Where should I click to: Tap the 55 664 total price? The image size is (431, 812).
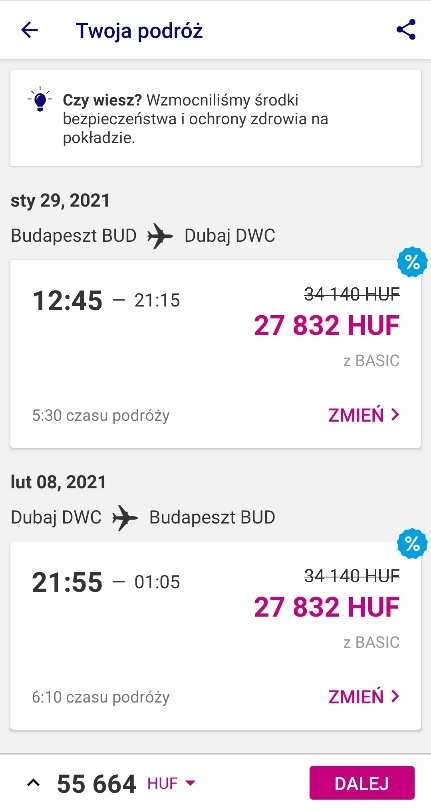[96, 784]
